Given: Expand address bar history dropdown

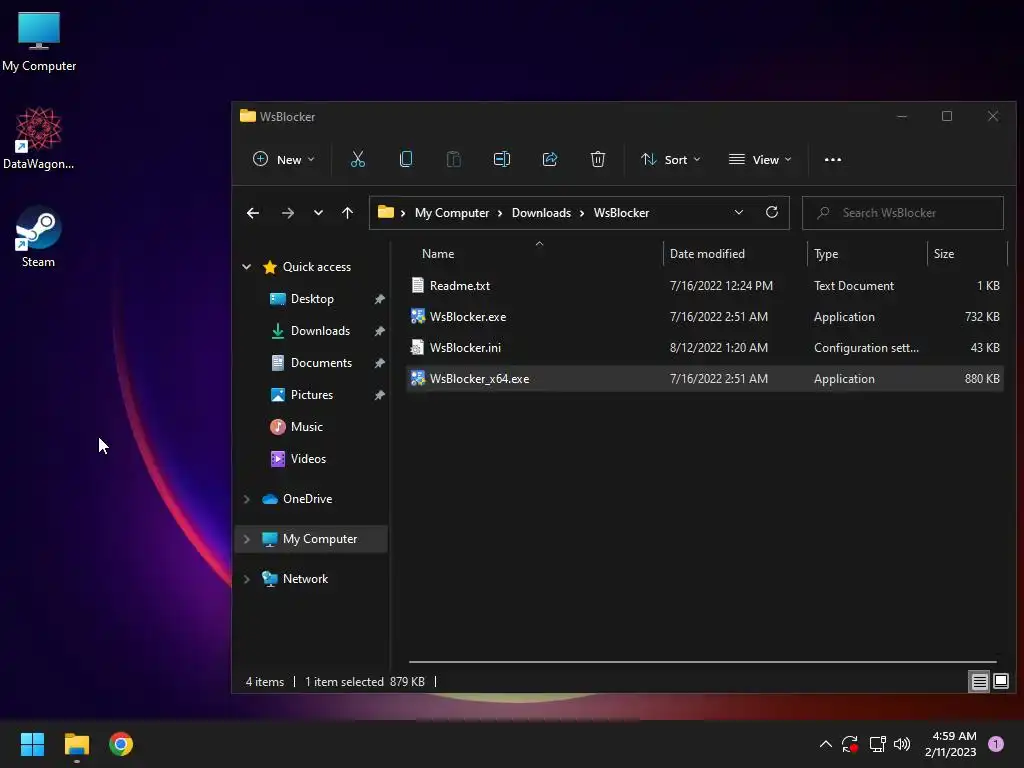Looking at the screenshot, I should (x=739, y=212).
